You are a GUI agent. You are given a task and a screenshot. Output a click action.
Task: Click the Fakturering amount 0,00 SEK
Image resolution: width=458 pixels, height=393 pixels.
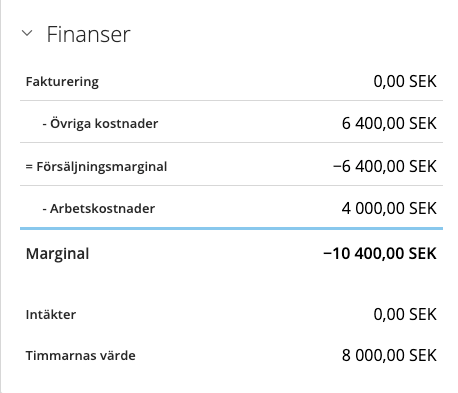coord(405,82)
